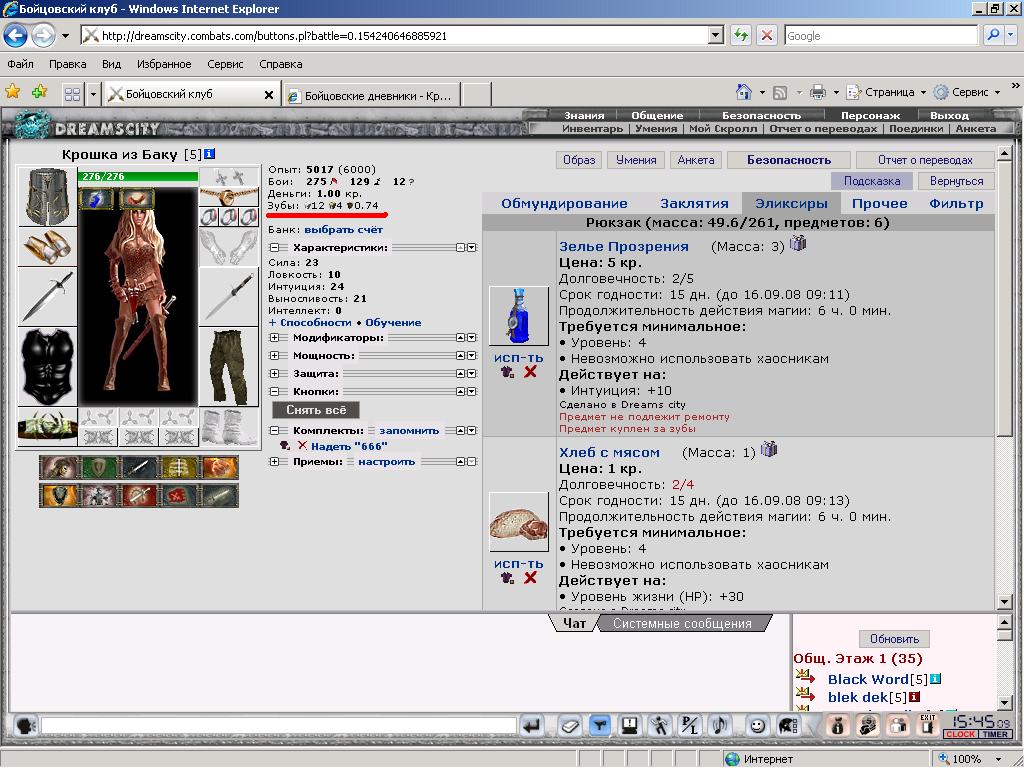Click the equipped belt slot
This screenshot has height=768, width=1024.
pyautogui.click(x=47, y=427)
